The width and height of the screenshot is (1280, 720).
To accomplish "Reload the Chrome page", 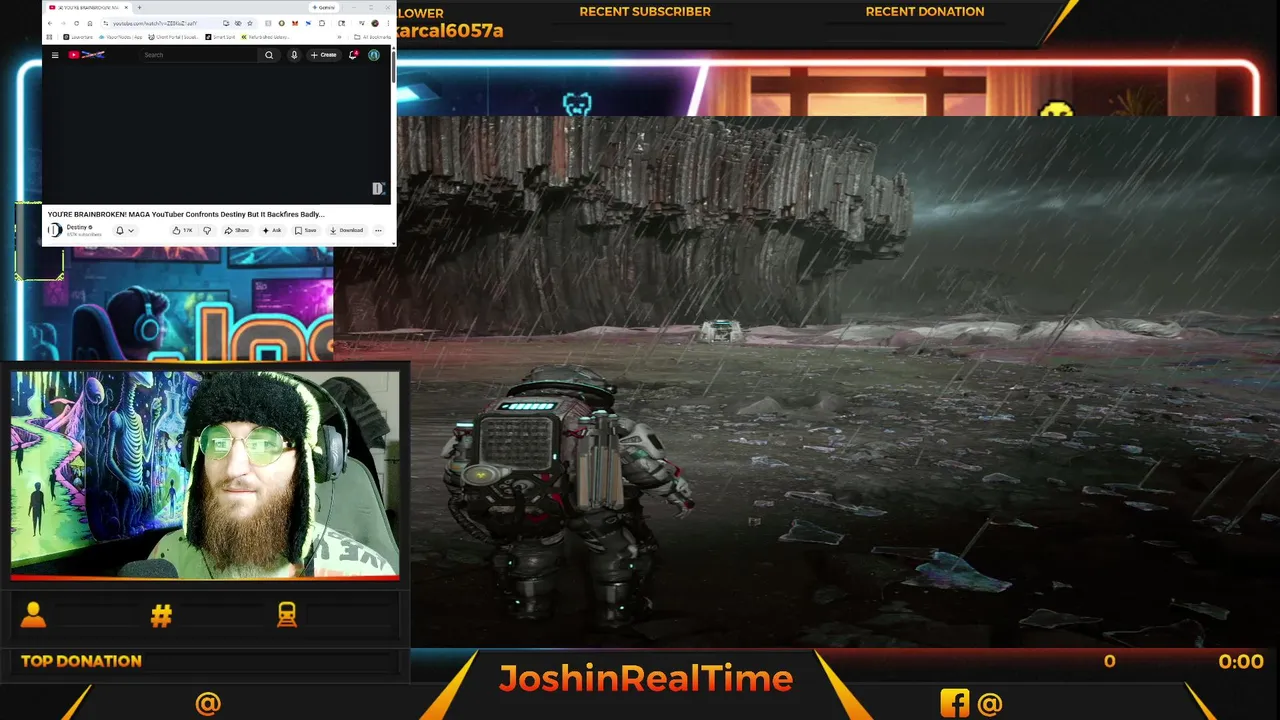I will [x=76, y=23].
